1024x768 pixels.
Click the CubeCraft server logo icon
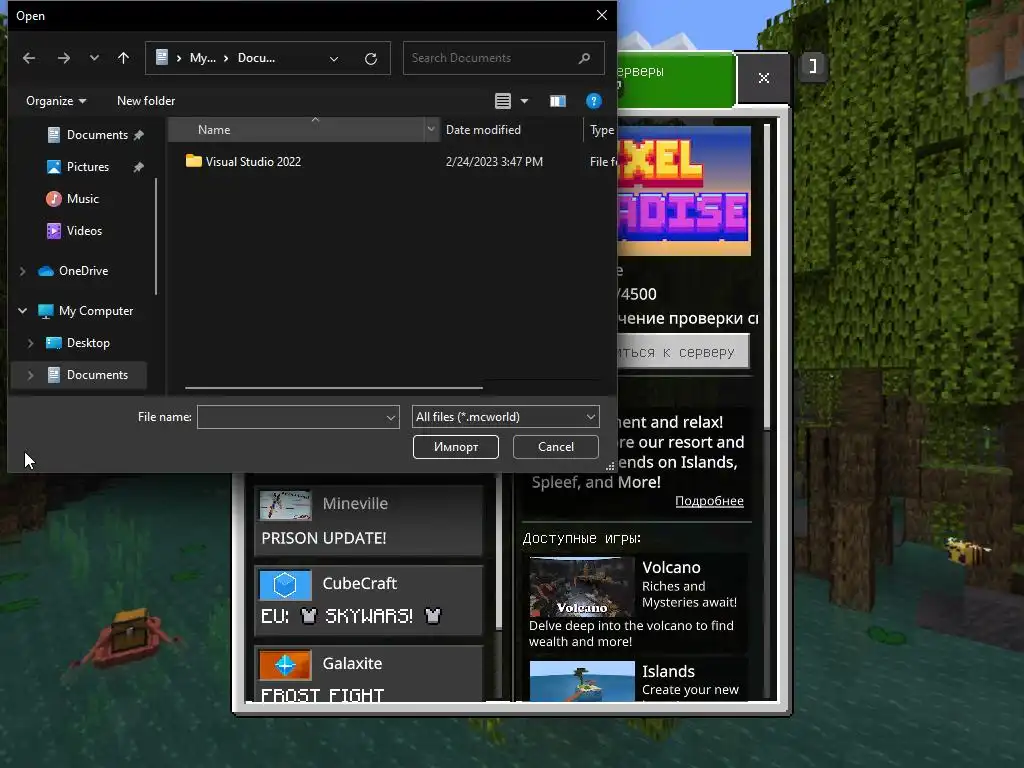pos(285,584)
